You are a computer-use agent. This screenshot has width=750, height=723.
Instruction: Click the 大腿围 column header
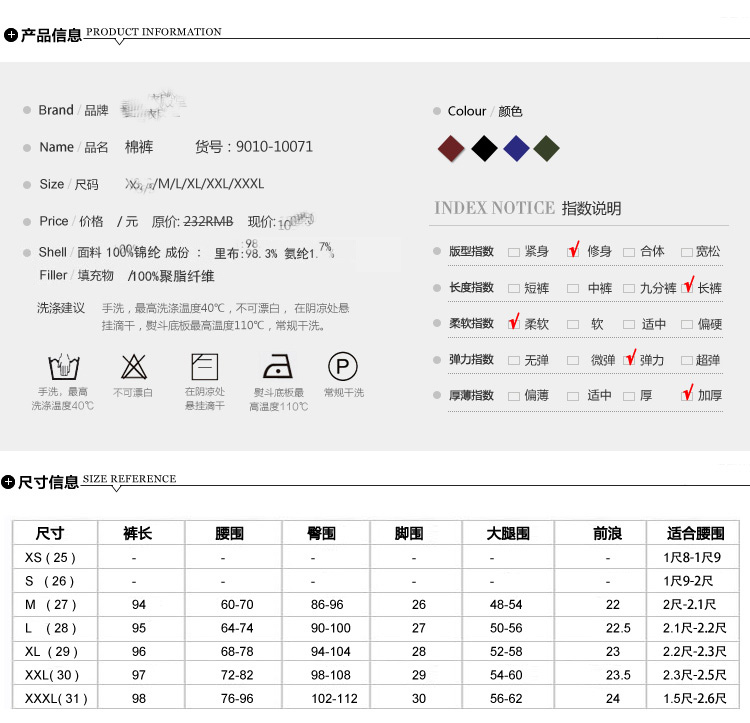[x=508, y=533]
